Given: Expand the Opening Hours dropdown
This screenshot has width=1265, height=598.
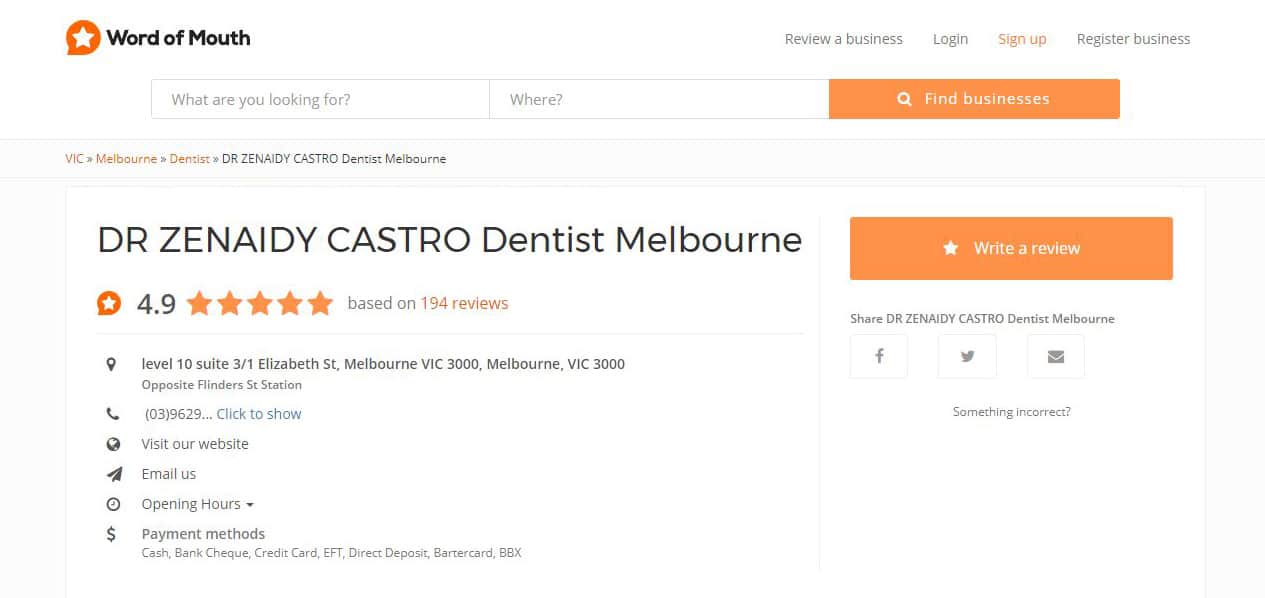Looking at the screenshot, I should tap(197, 504).
